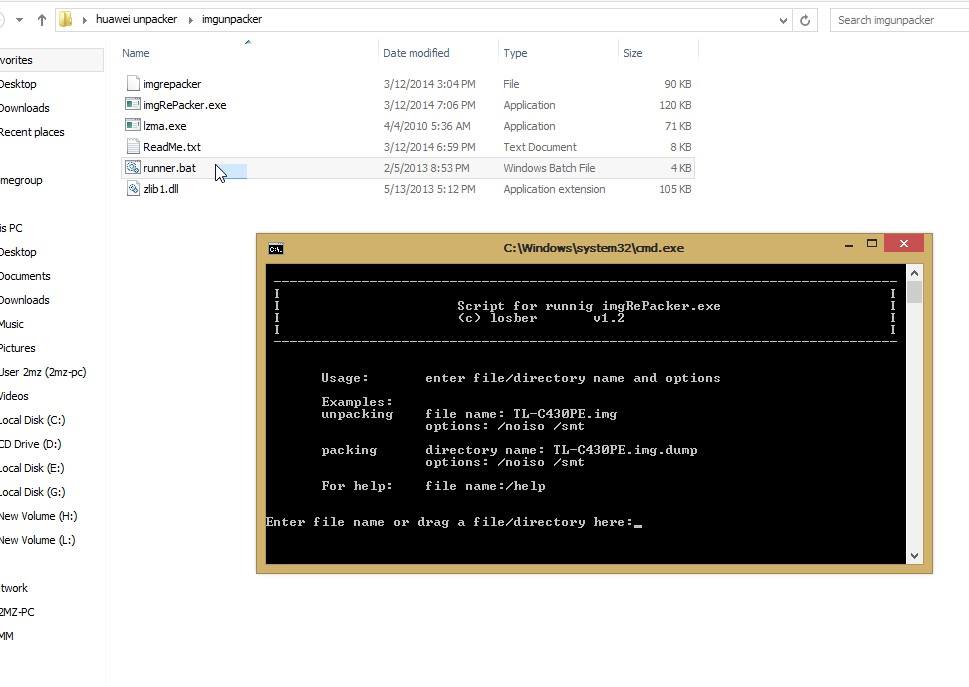Viewport: 969px width, 687px height.
Task: Select the runner.bat batch file icon
Action: 132,167
